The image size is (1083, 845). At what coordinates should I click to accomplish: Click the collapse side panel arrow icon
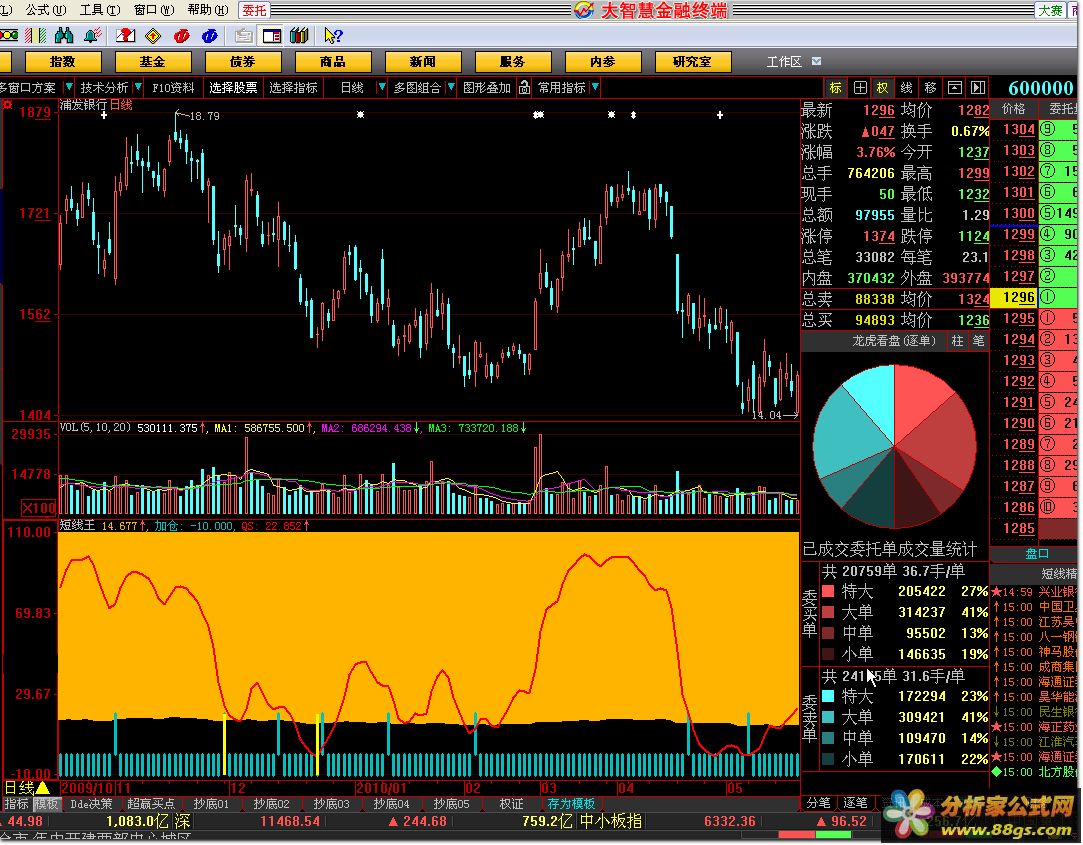pyautogui.click(x=978, y=88)
